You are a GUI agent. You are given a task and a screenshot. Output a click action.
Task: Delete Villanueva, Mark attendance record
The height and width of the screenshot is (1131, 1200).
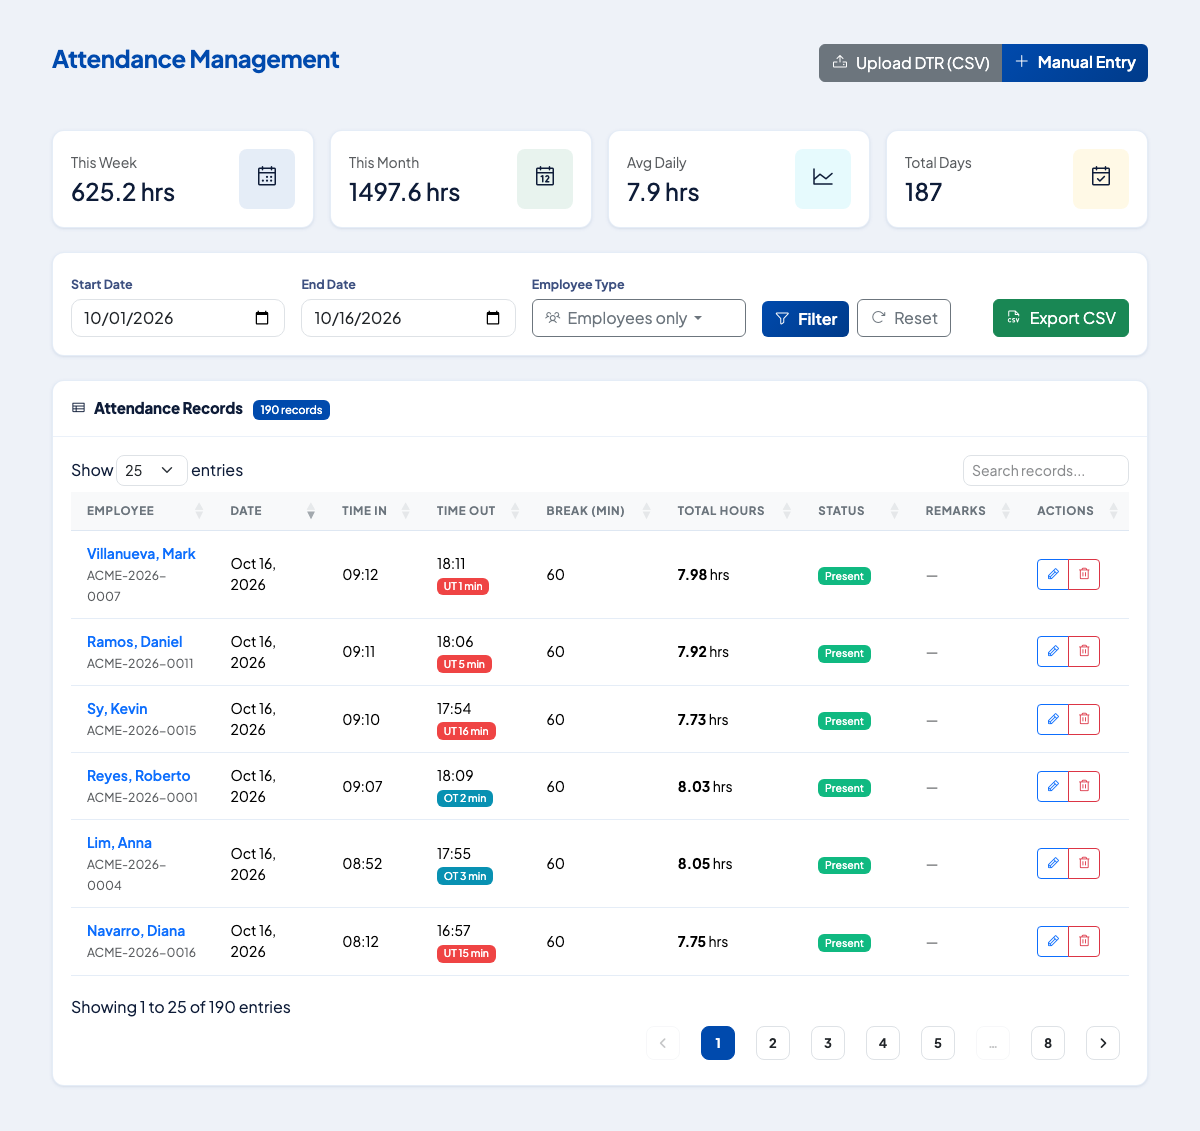click(x=1084, y=574)
